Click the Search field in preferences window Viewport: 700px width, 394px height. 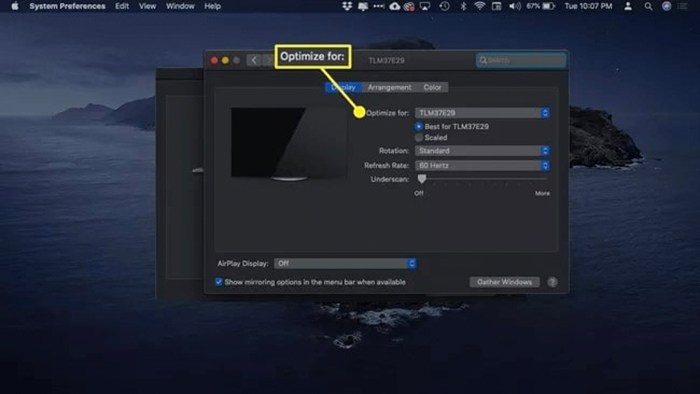coord(521,60)
